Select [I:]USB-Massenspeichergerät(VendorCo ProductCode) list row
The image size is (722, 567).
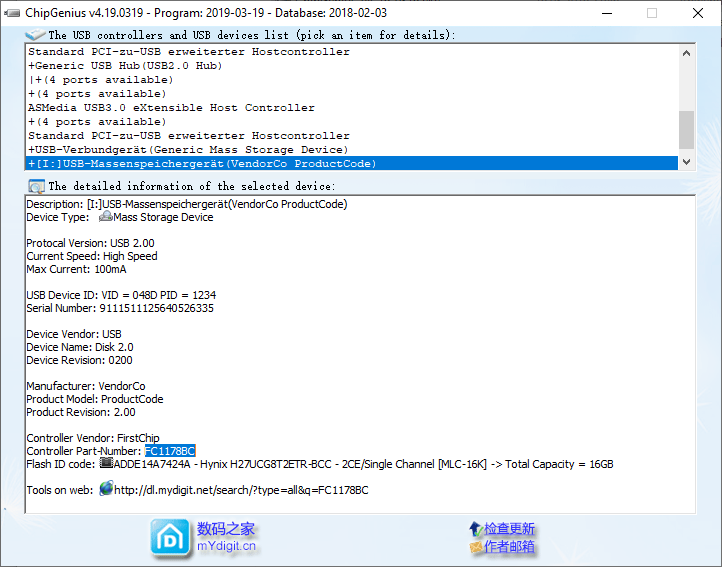[x=352, y=164]
